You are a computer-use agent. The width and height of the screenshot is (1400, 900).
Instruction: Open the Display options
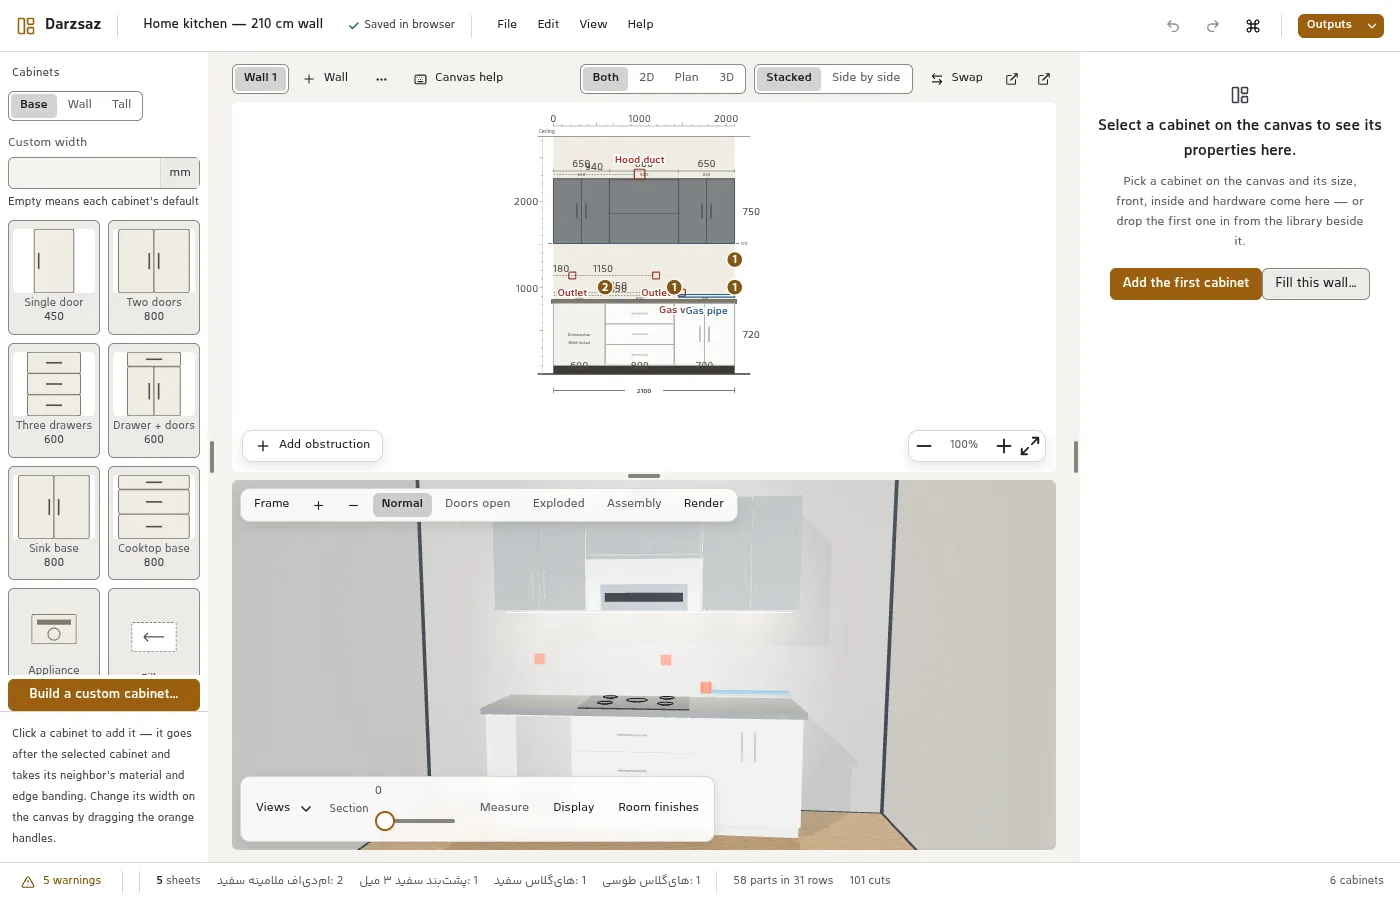coord(574,808)
